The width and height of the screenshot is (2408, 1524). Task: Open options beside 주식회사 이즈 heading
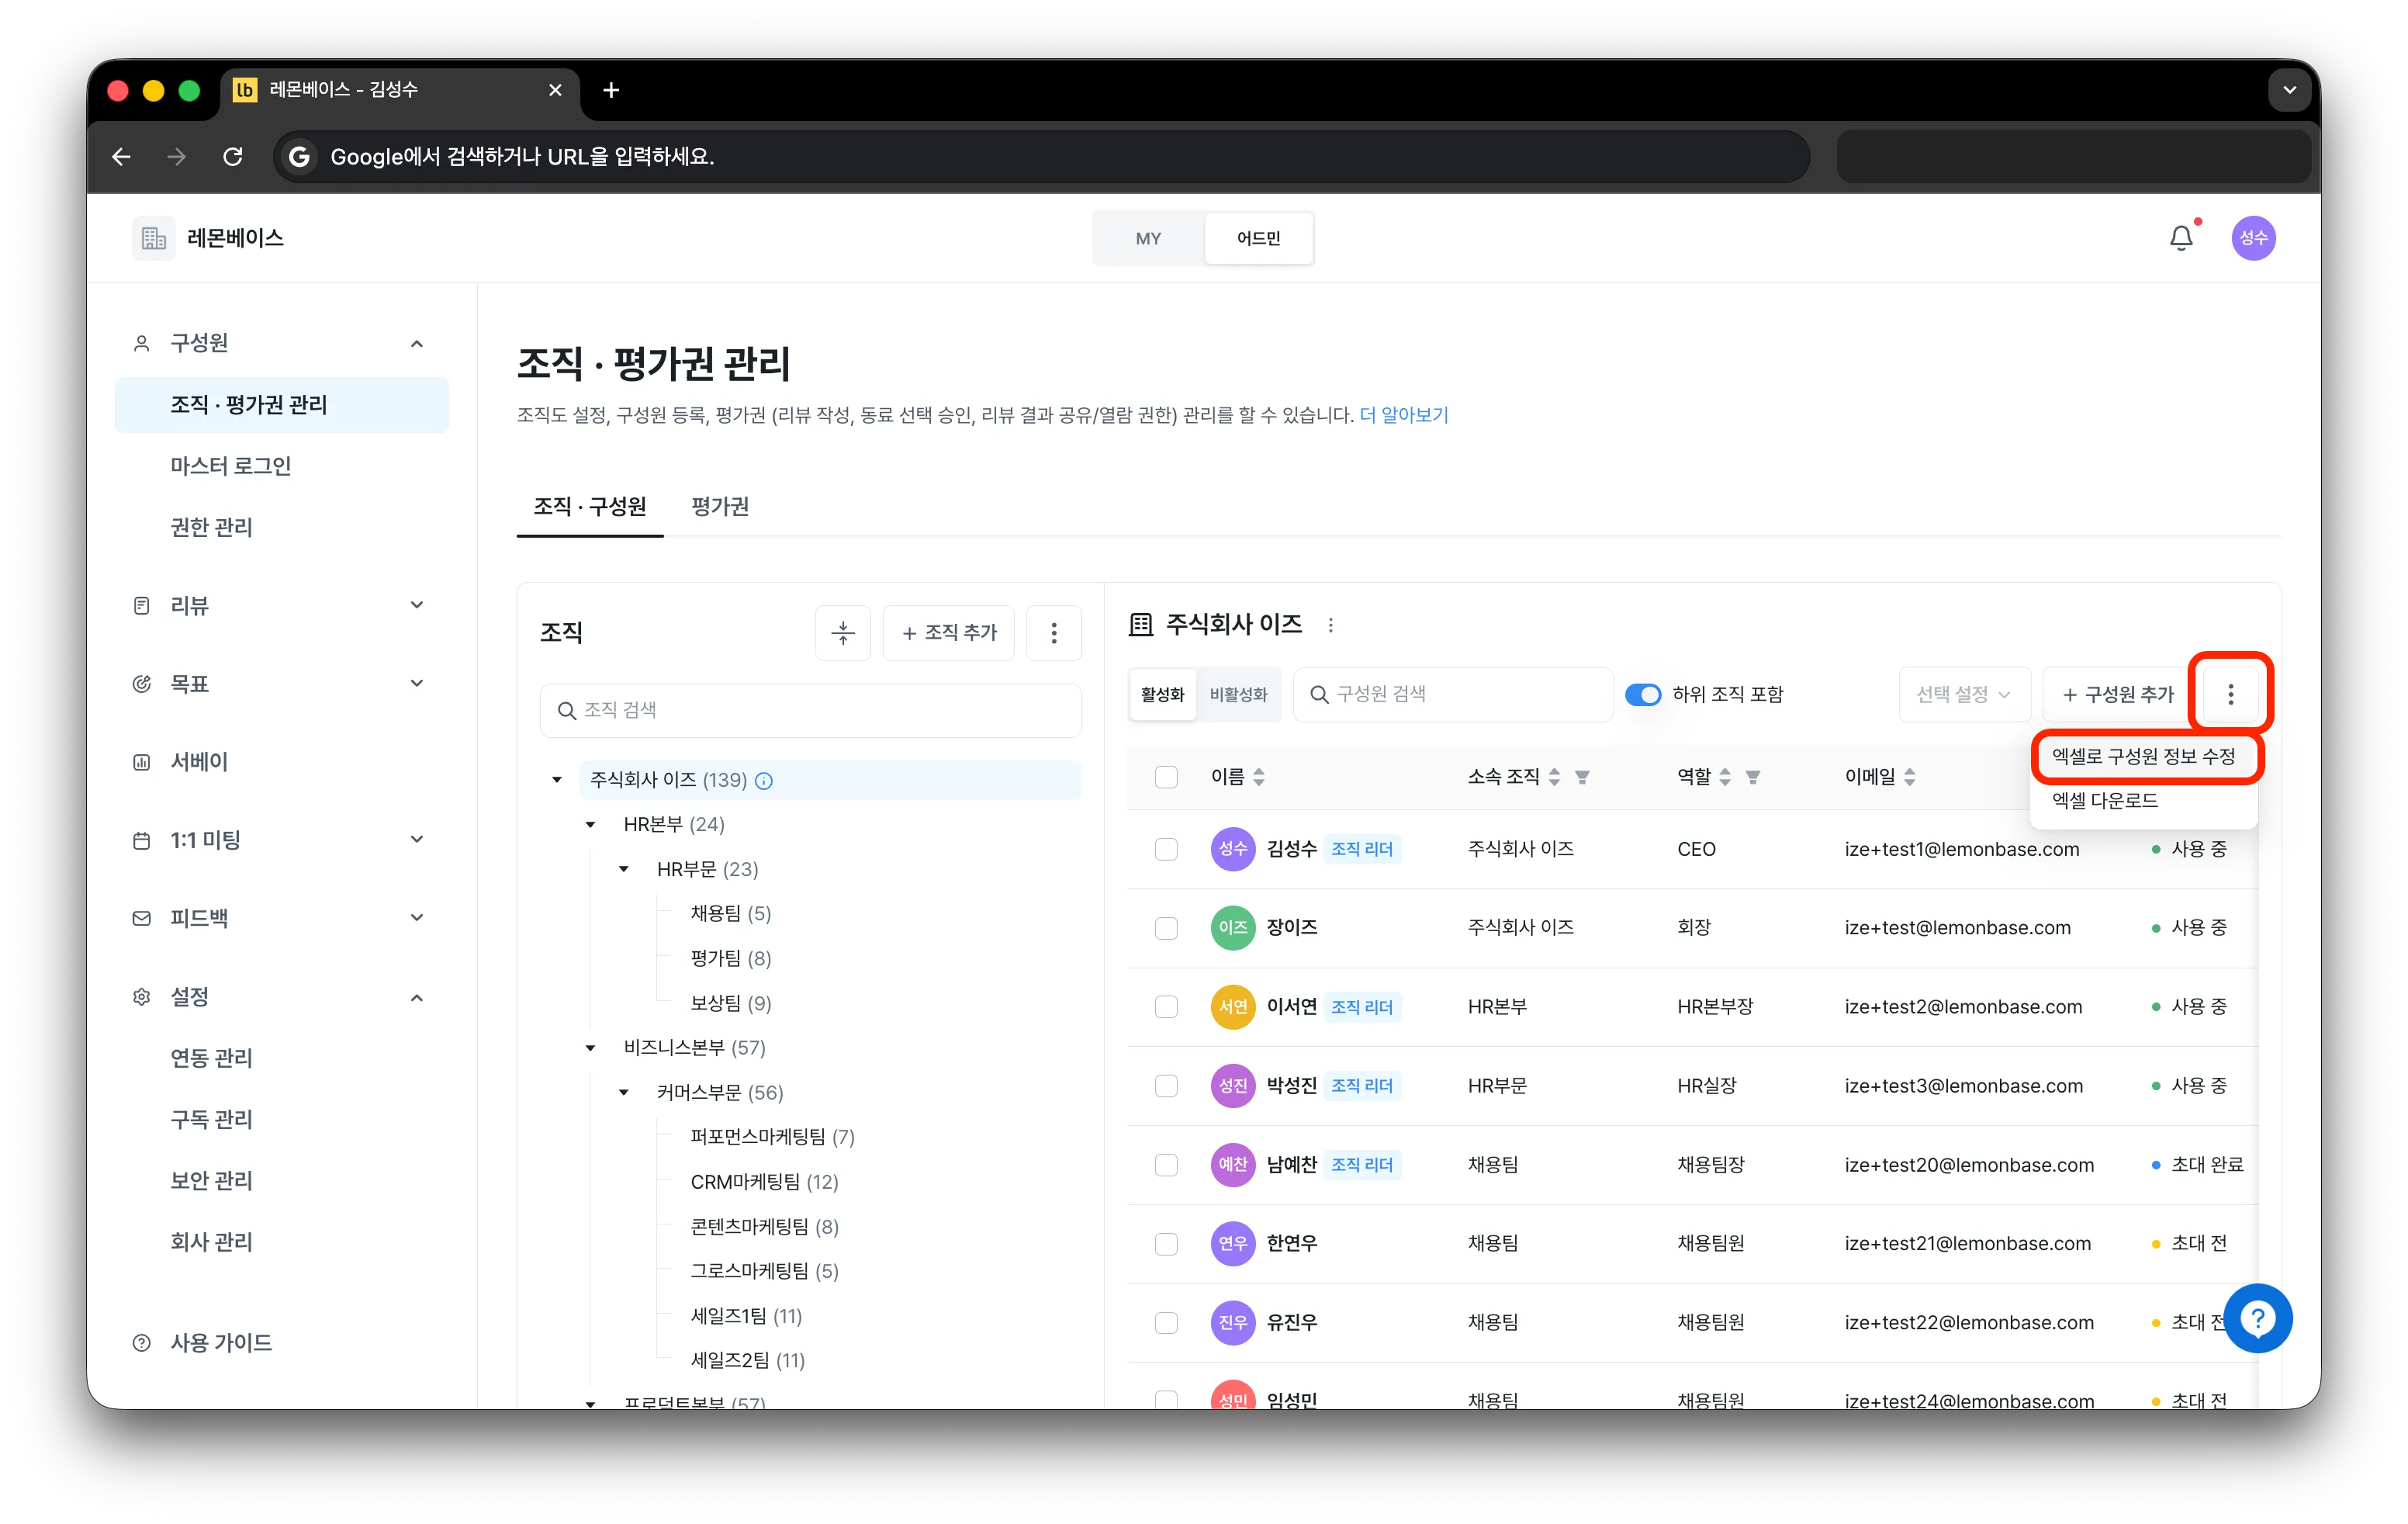[x=1330, y=625]
